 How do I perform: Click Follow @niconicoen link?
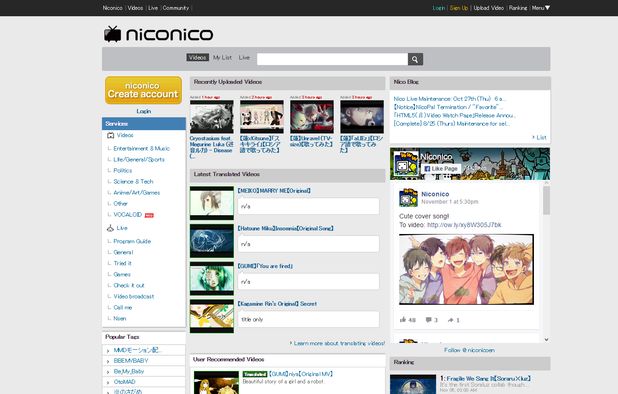click(469, 350)
